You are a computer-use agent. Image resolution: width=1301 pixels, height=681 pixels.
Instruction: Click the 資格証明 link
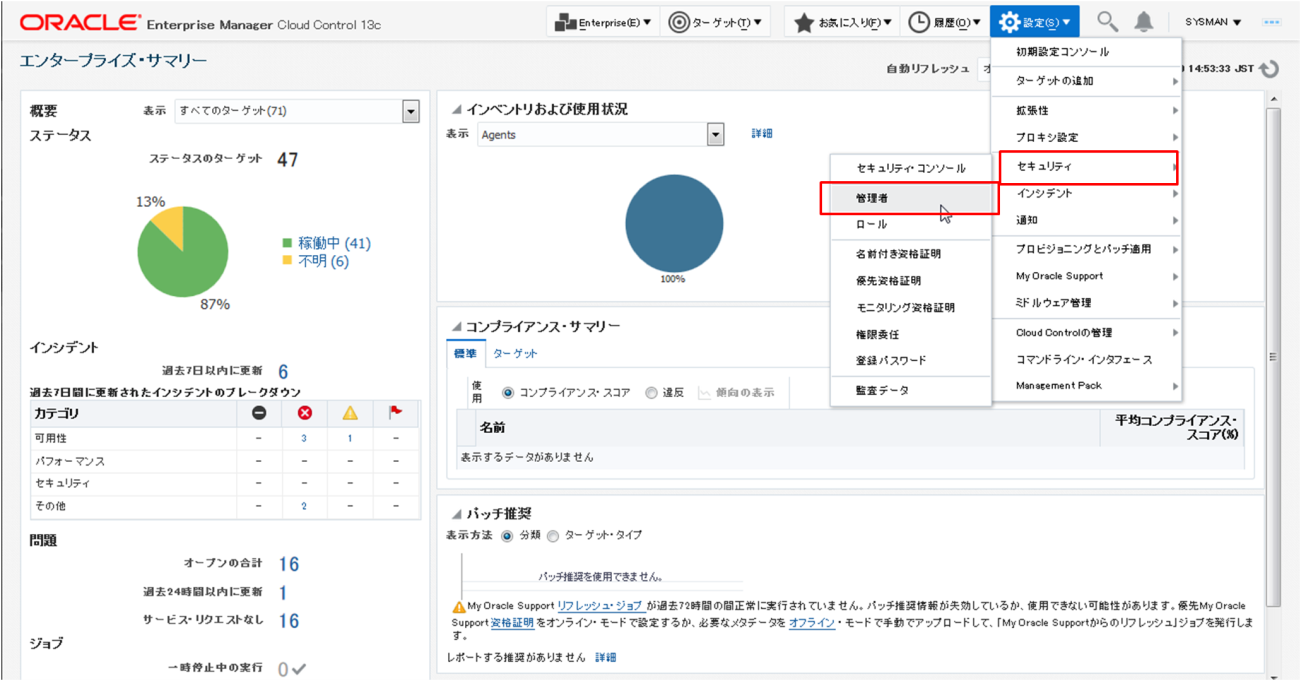[x=512, y=622]
